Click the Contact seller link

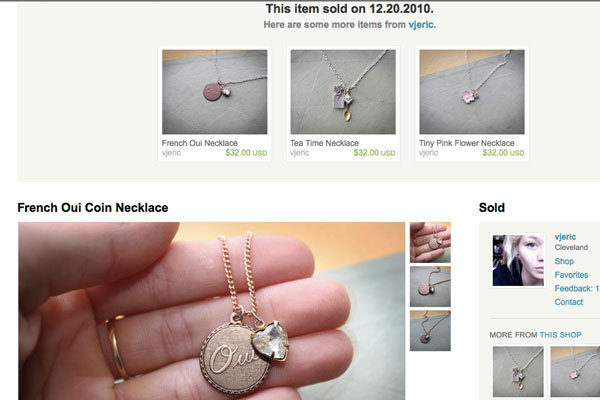pyautogui.click(x=569, y=302)
